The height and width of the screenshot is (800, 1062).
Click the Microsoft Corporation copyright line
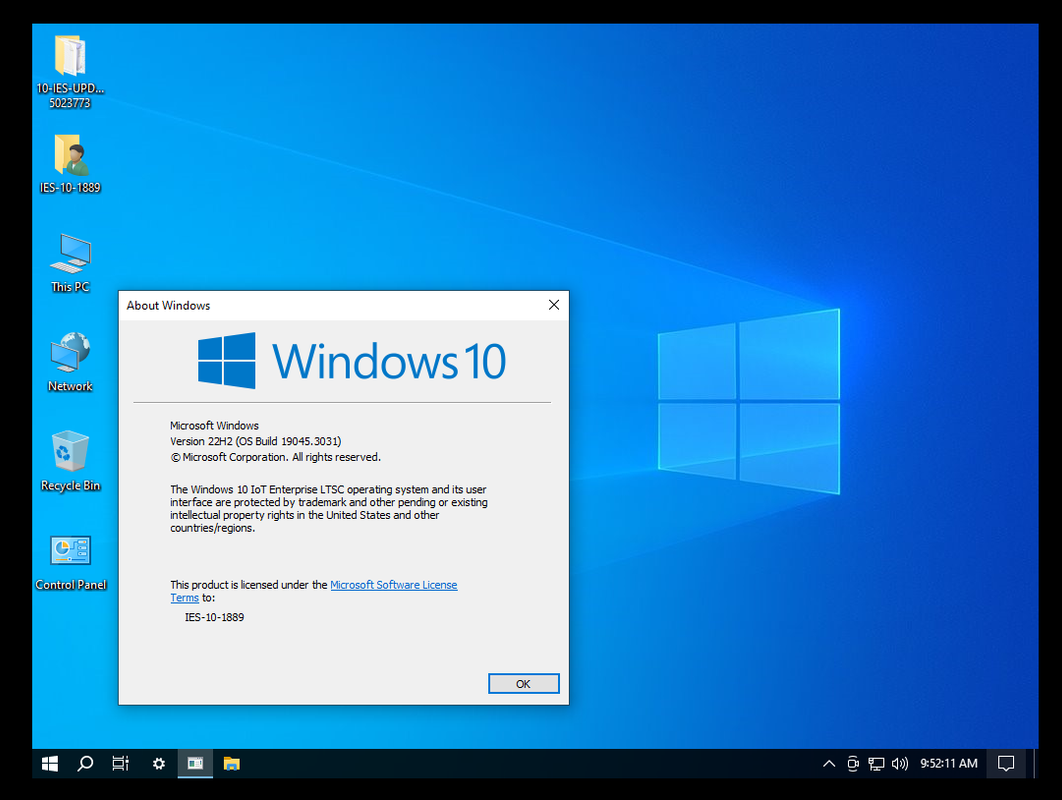pos(276,457)
